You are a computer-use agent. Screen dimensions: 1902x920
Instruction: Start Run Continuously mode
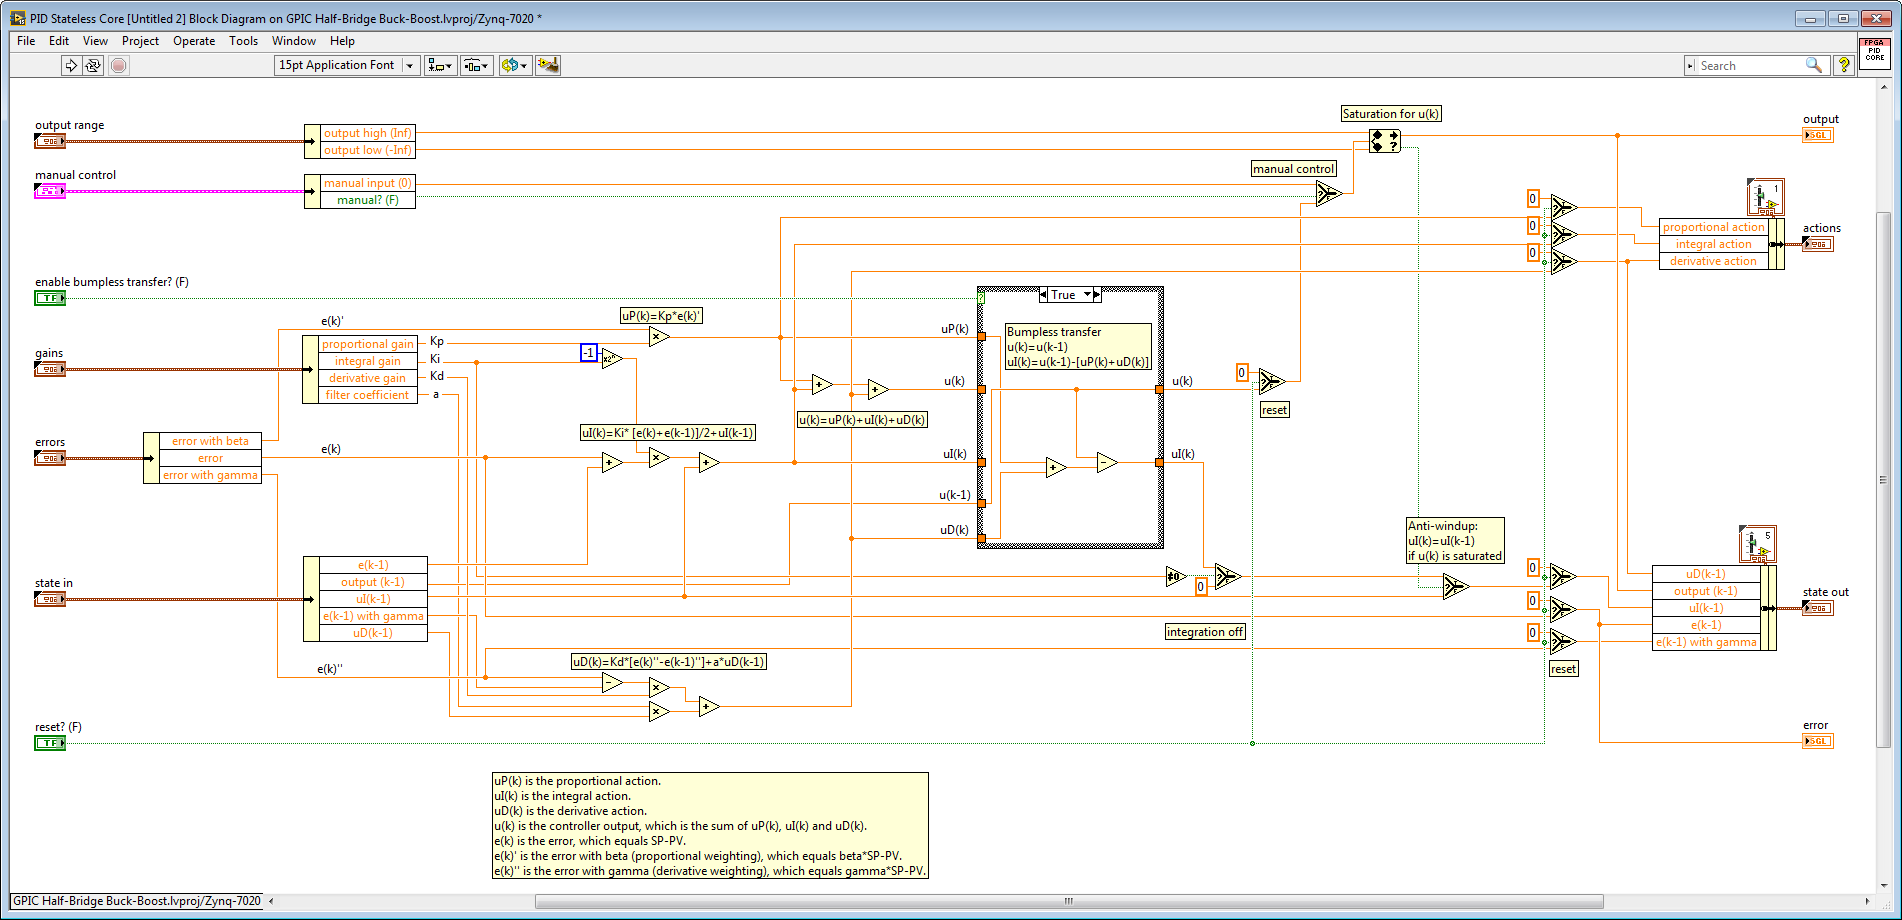point(93,65)
